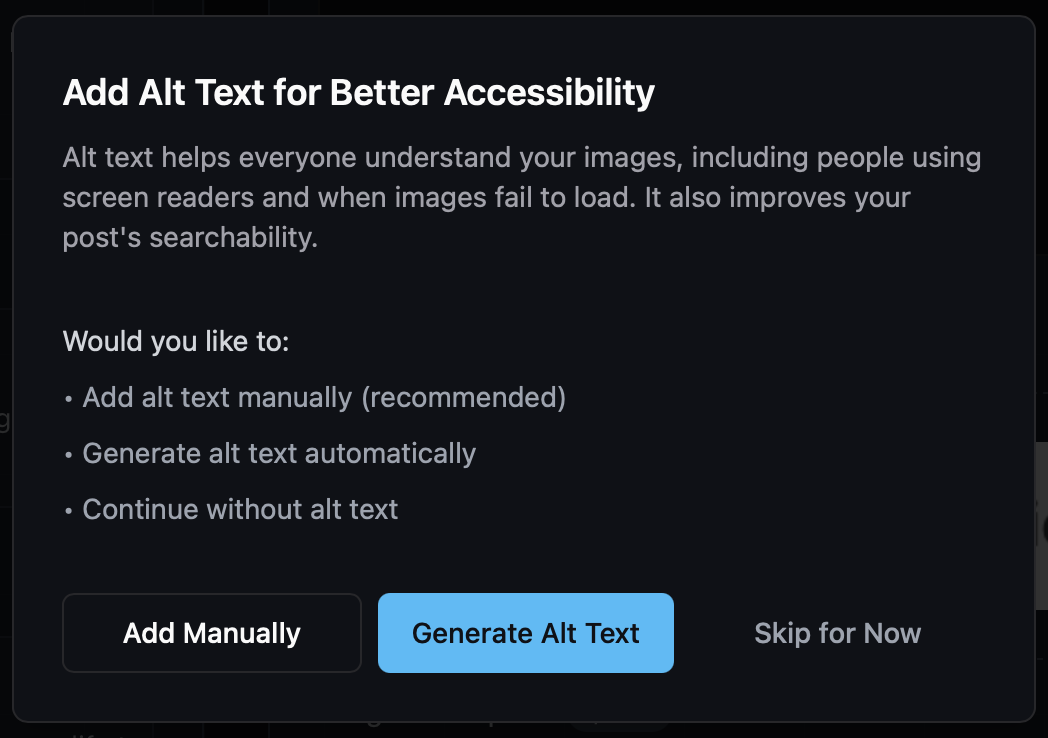Screen dimensions: 1048x738
Task: Click the bullet dot before "Generate alt text automatically"
Action: coord(68,455)
